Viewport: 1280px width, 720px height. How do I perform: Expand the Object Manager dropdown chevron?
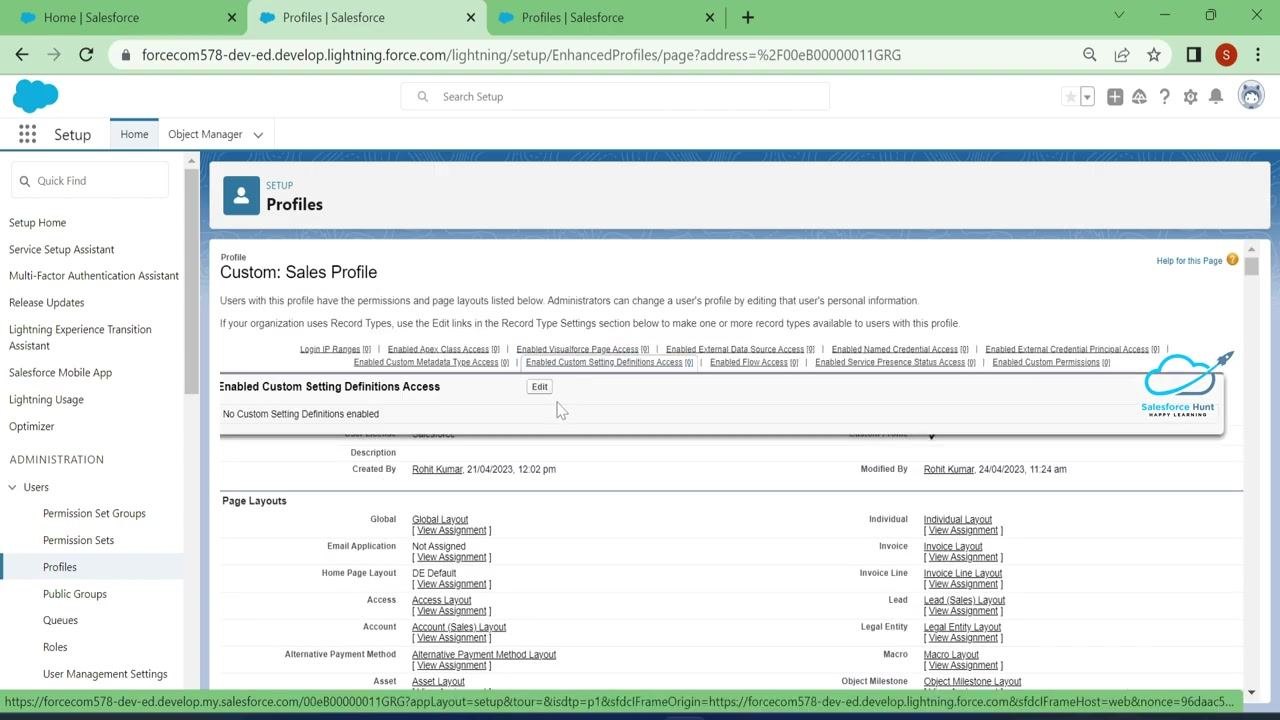258,135
